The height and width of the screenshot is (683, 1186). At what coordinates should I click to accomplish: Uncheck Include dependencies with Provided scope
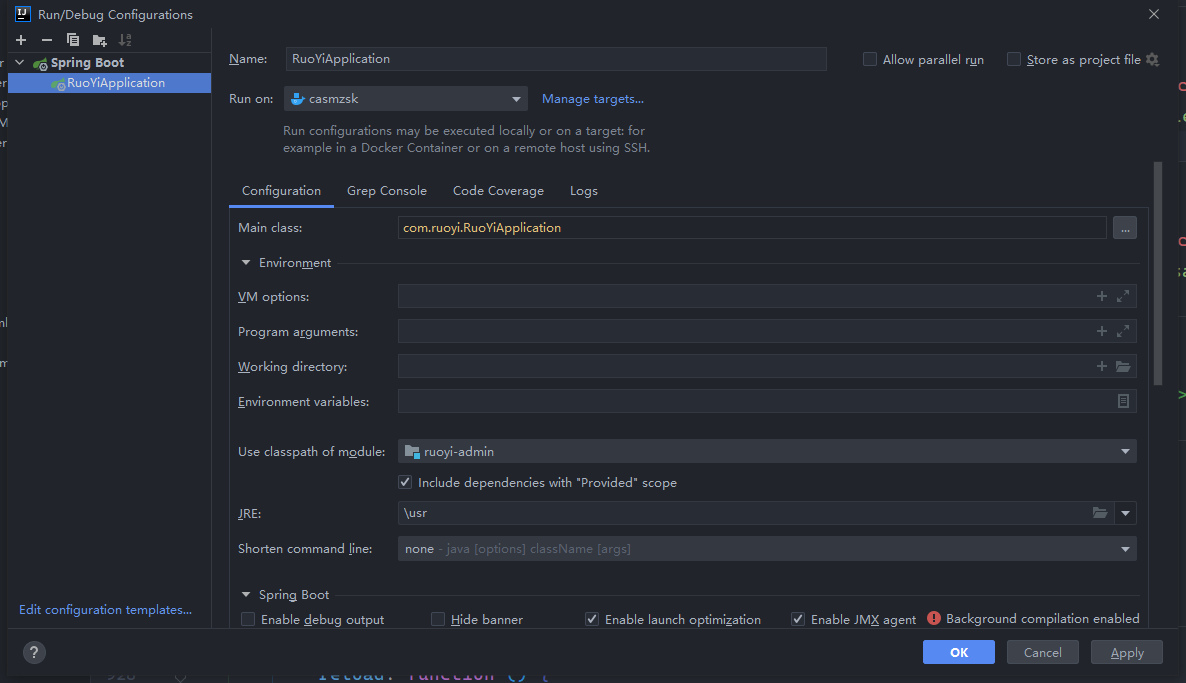tap(405, 483)
